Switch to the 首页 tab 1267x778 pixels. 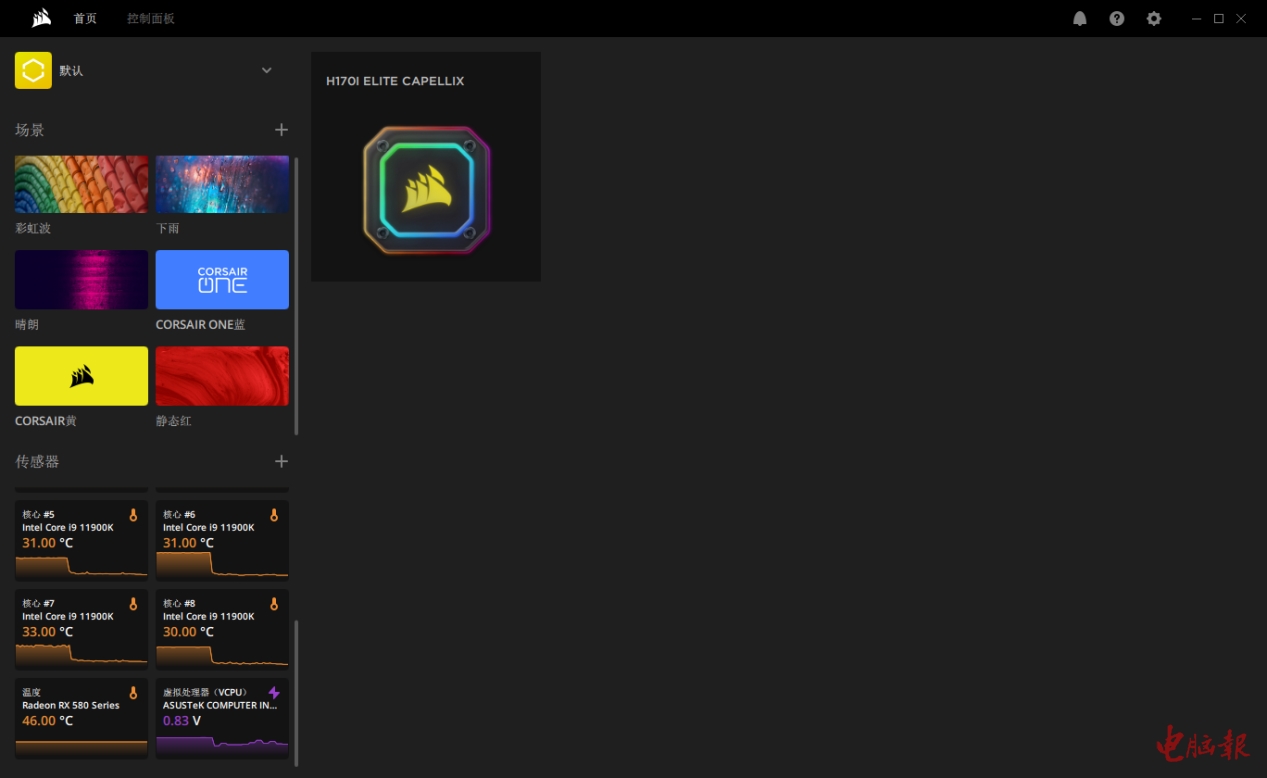click(x=85, y=19)
